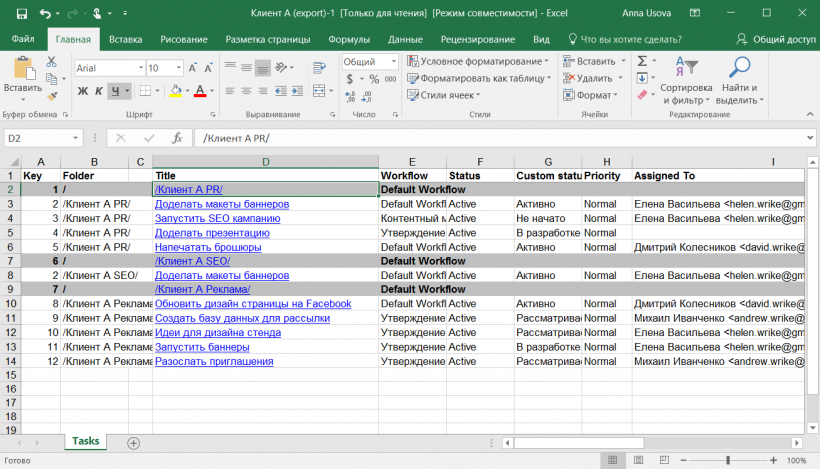Image resolution: width=820 pixels, height=469 pixels.
Task: Select the Tasks sheet tab
Action: [86, 441]
